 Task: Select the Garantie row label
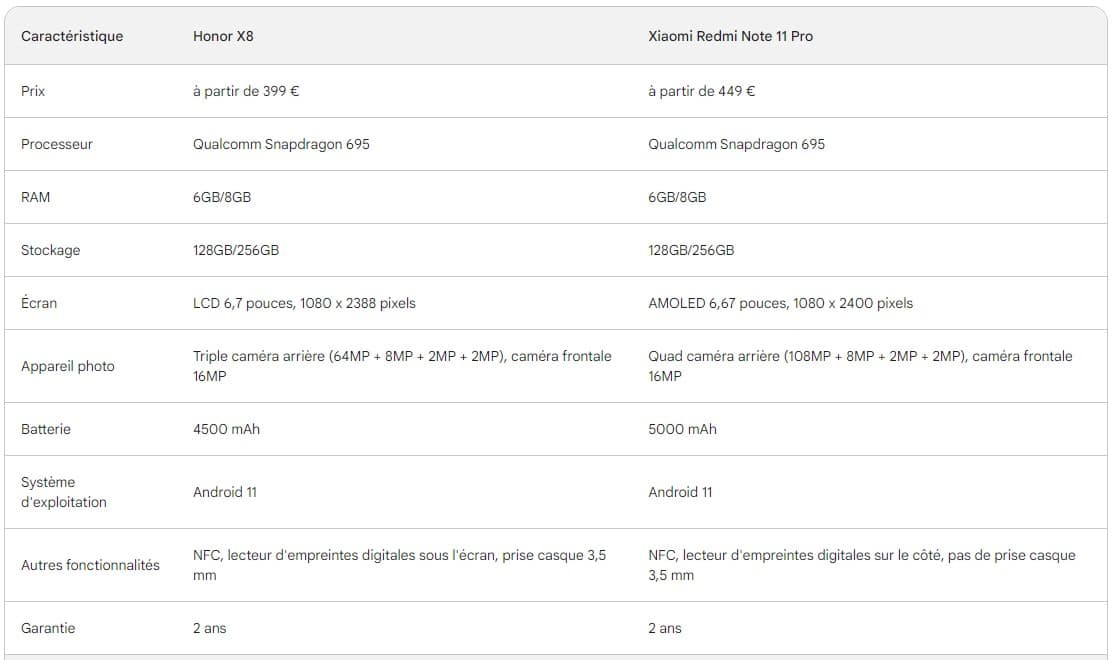pyautogui.click(x=48, y=628)
